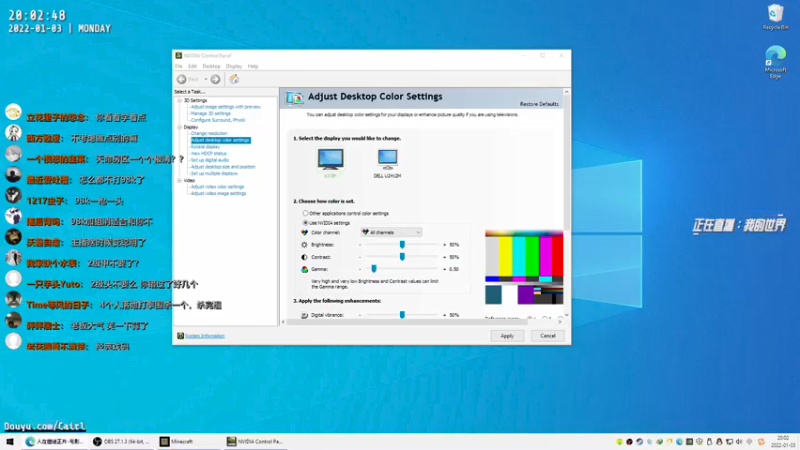Select Use NVIDIA settings radio button
The height and width of the screenshot is (450, 800).
(x=305, y=223)
